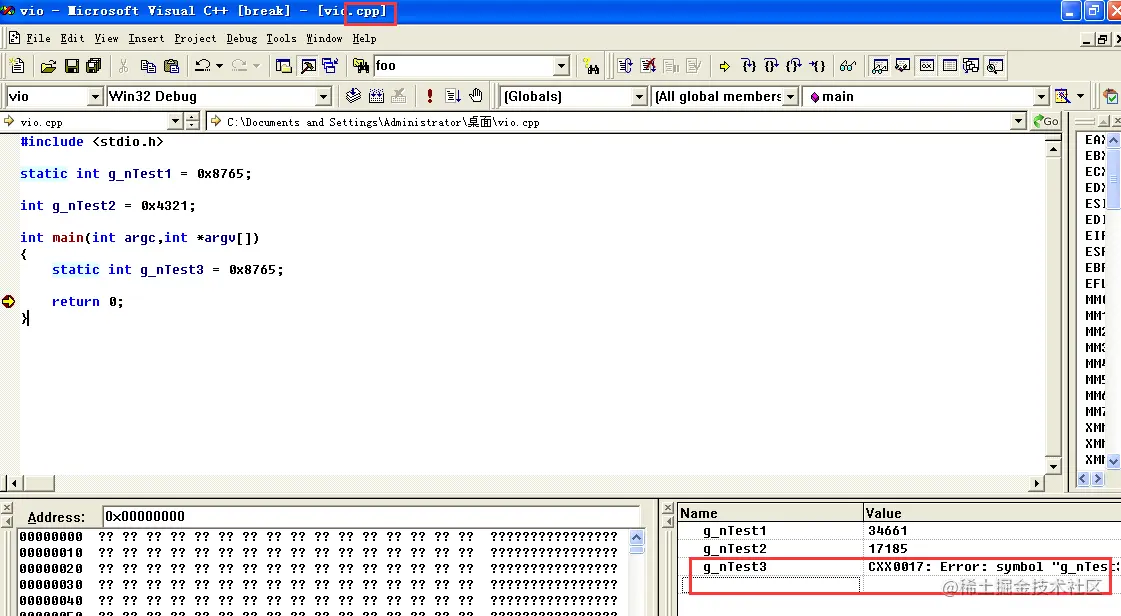Open the main members dropdown
The width and height of the screenshot is (1121, 616).
click(x=1041, y=96)
